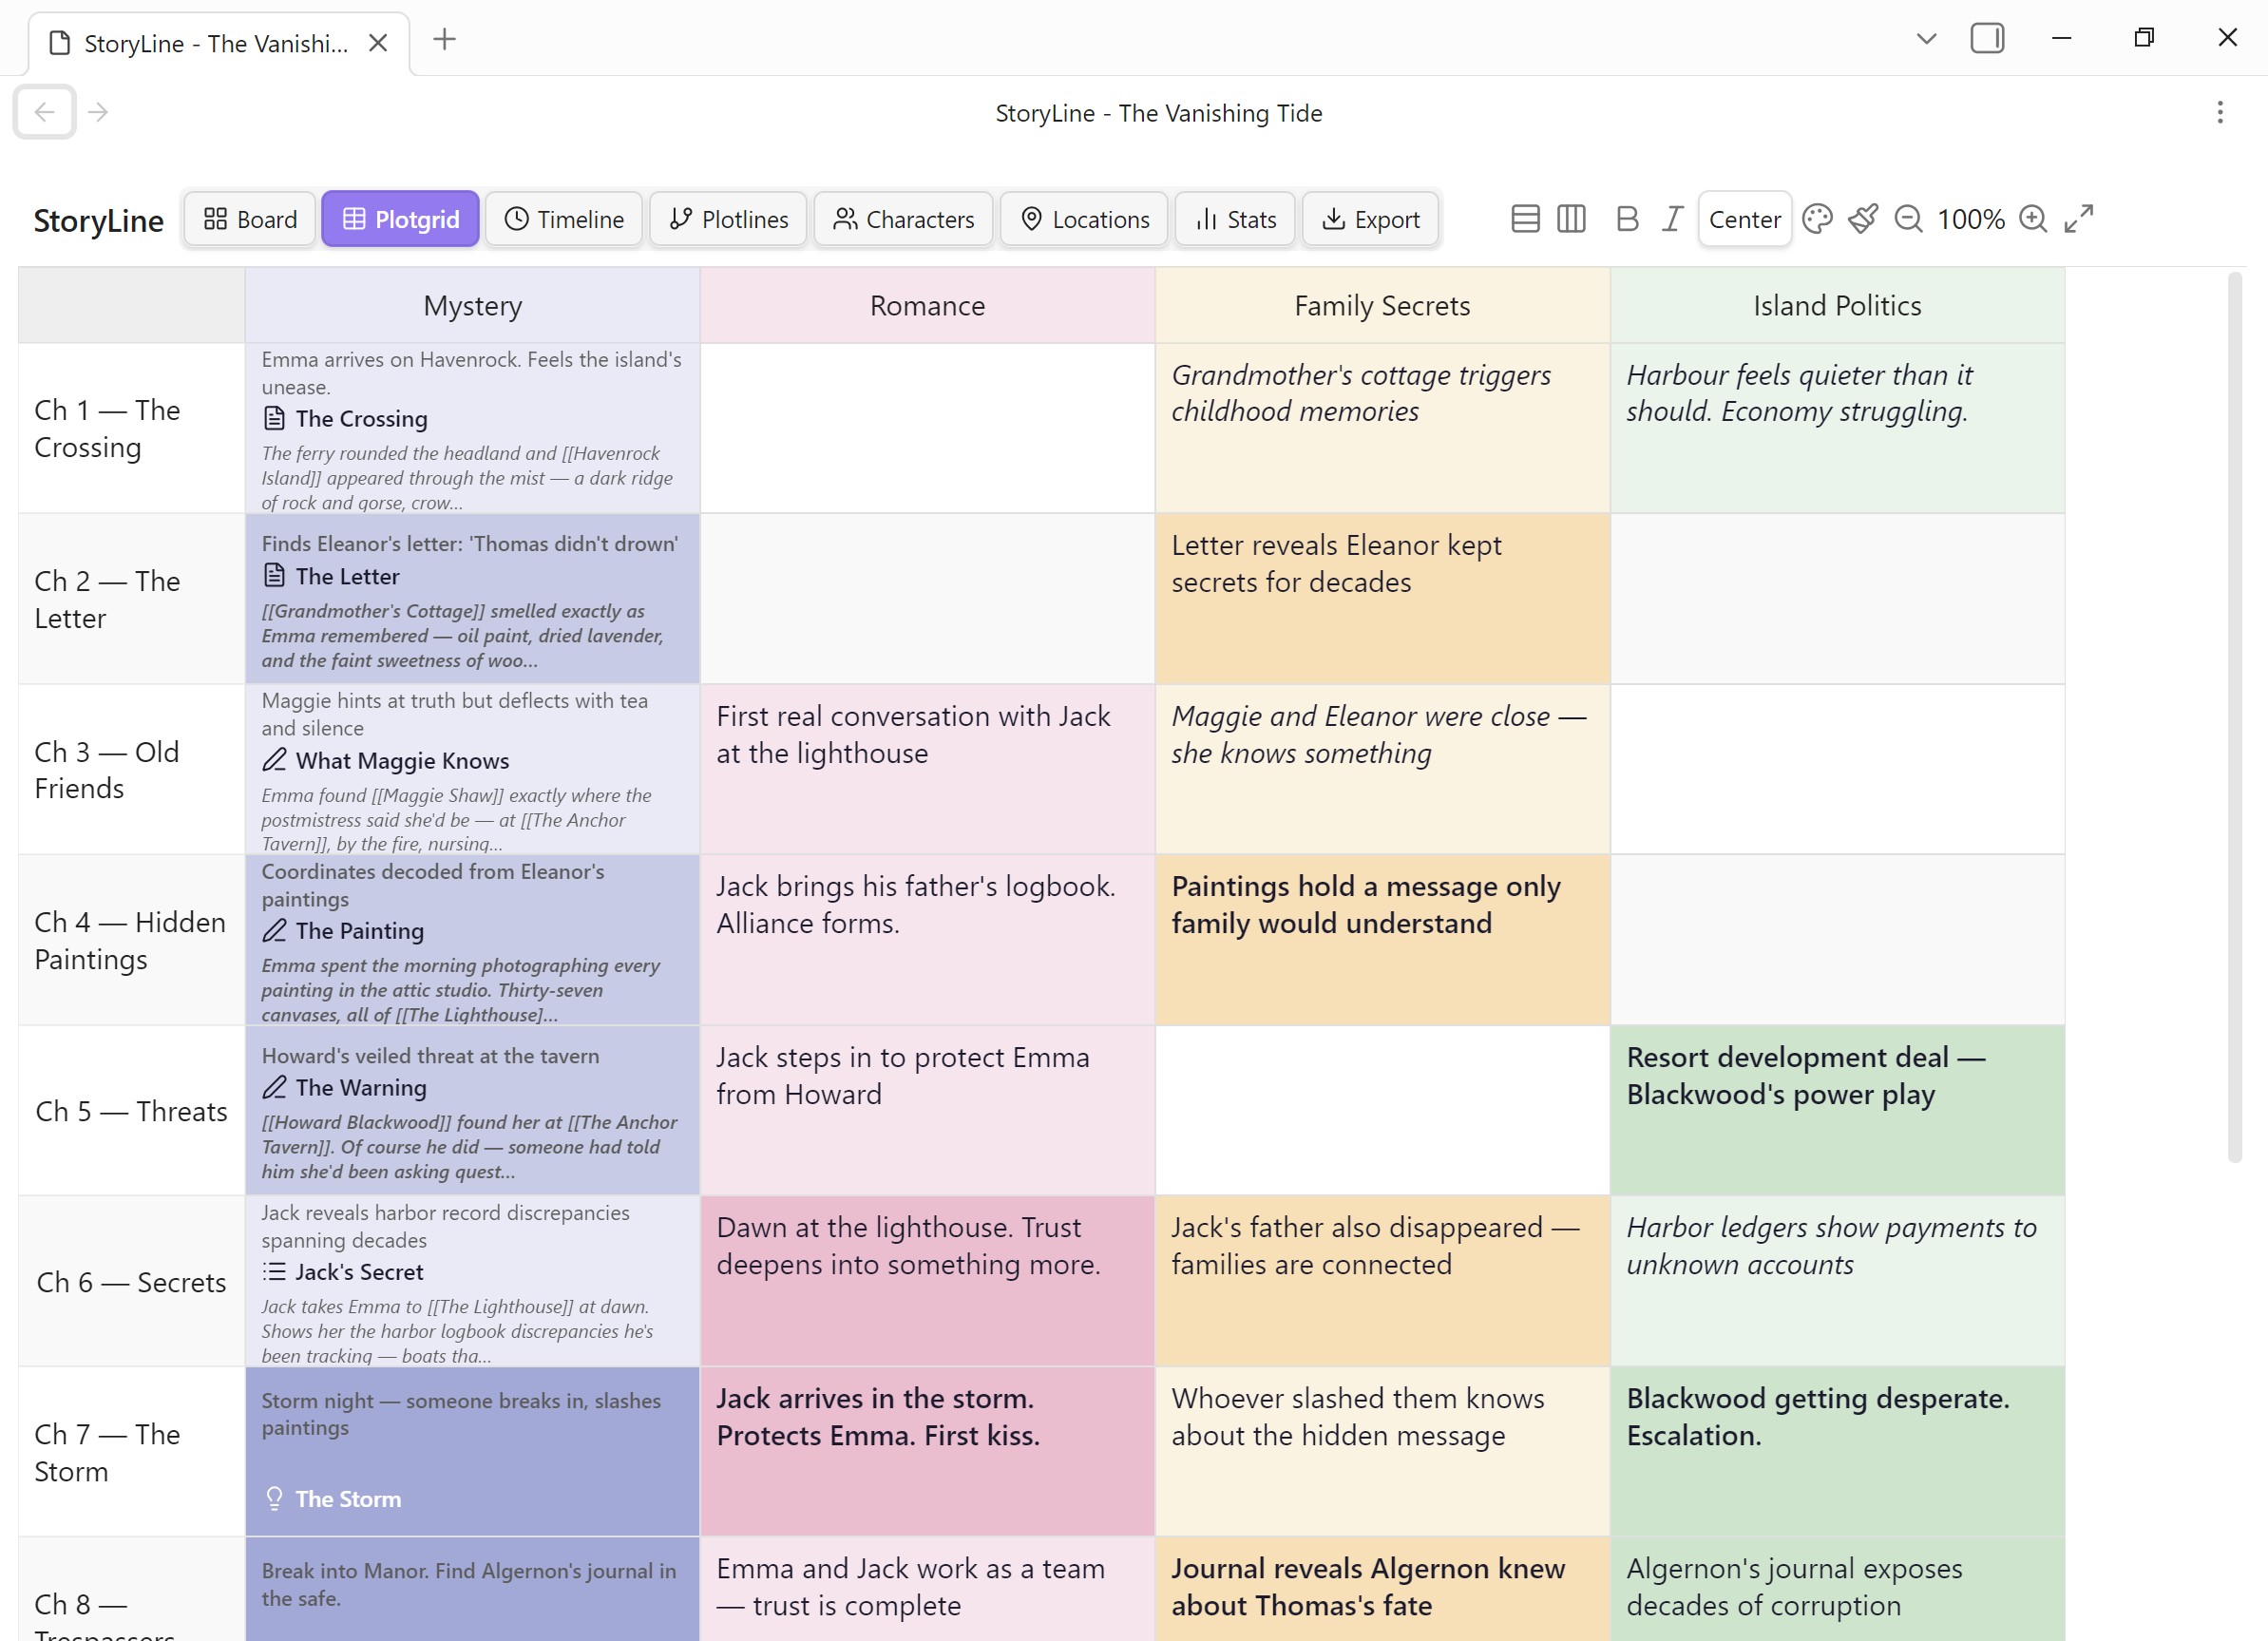2268x1641 pixels.
Task: Open the three-dot more options menu
Action: [2220, 112]
